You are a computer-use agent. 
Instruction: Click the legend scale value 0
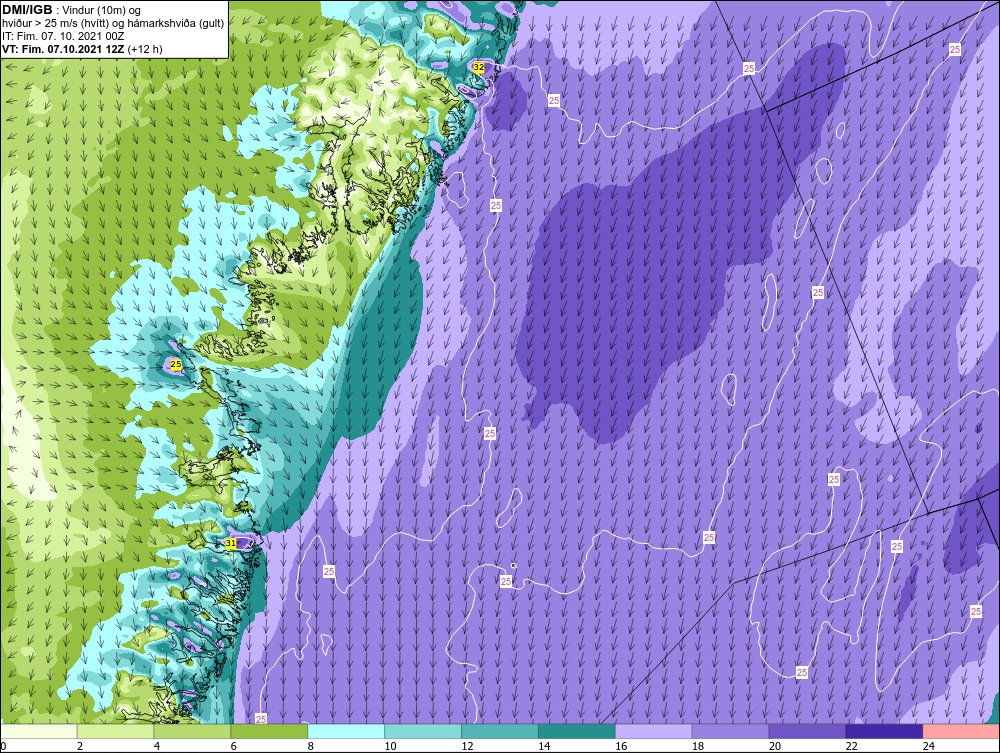click(x=3, y=746)
